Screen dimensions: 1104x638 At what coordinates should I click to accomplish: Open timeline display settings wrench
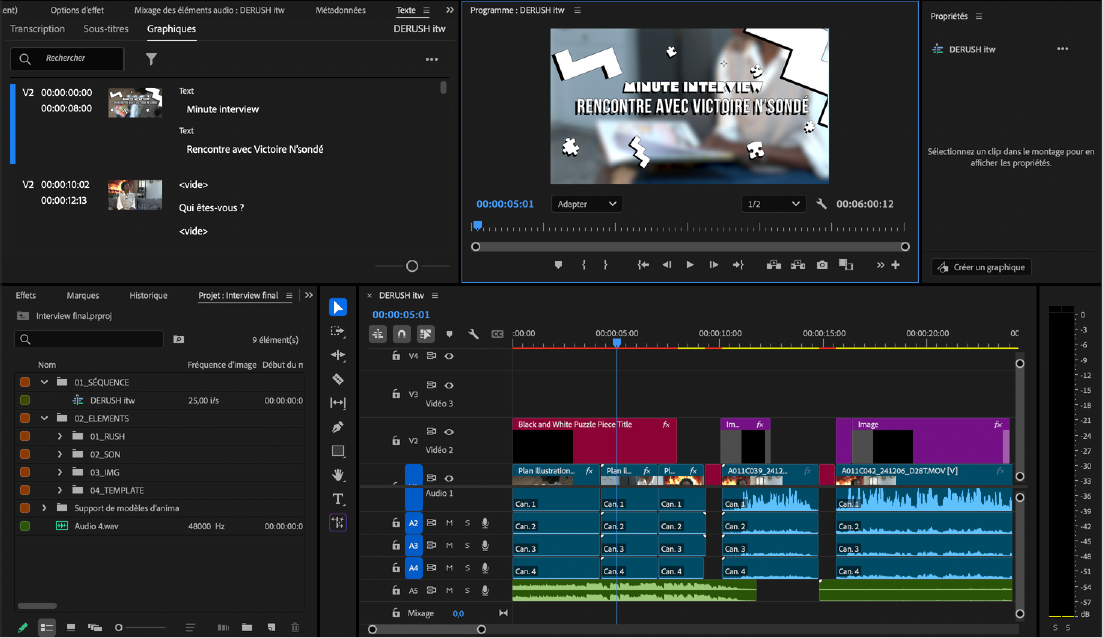pos(473,333)
